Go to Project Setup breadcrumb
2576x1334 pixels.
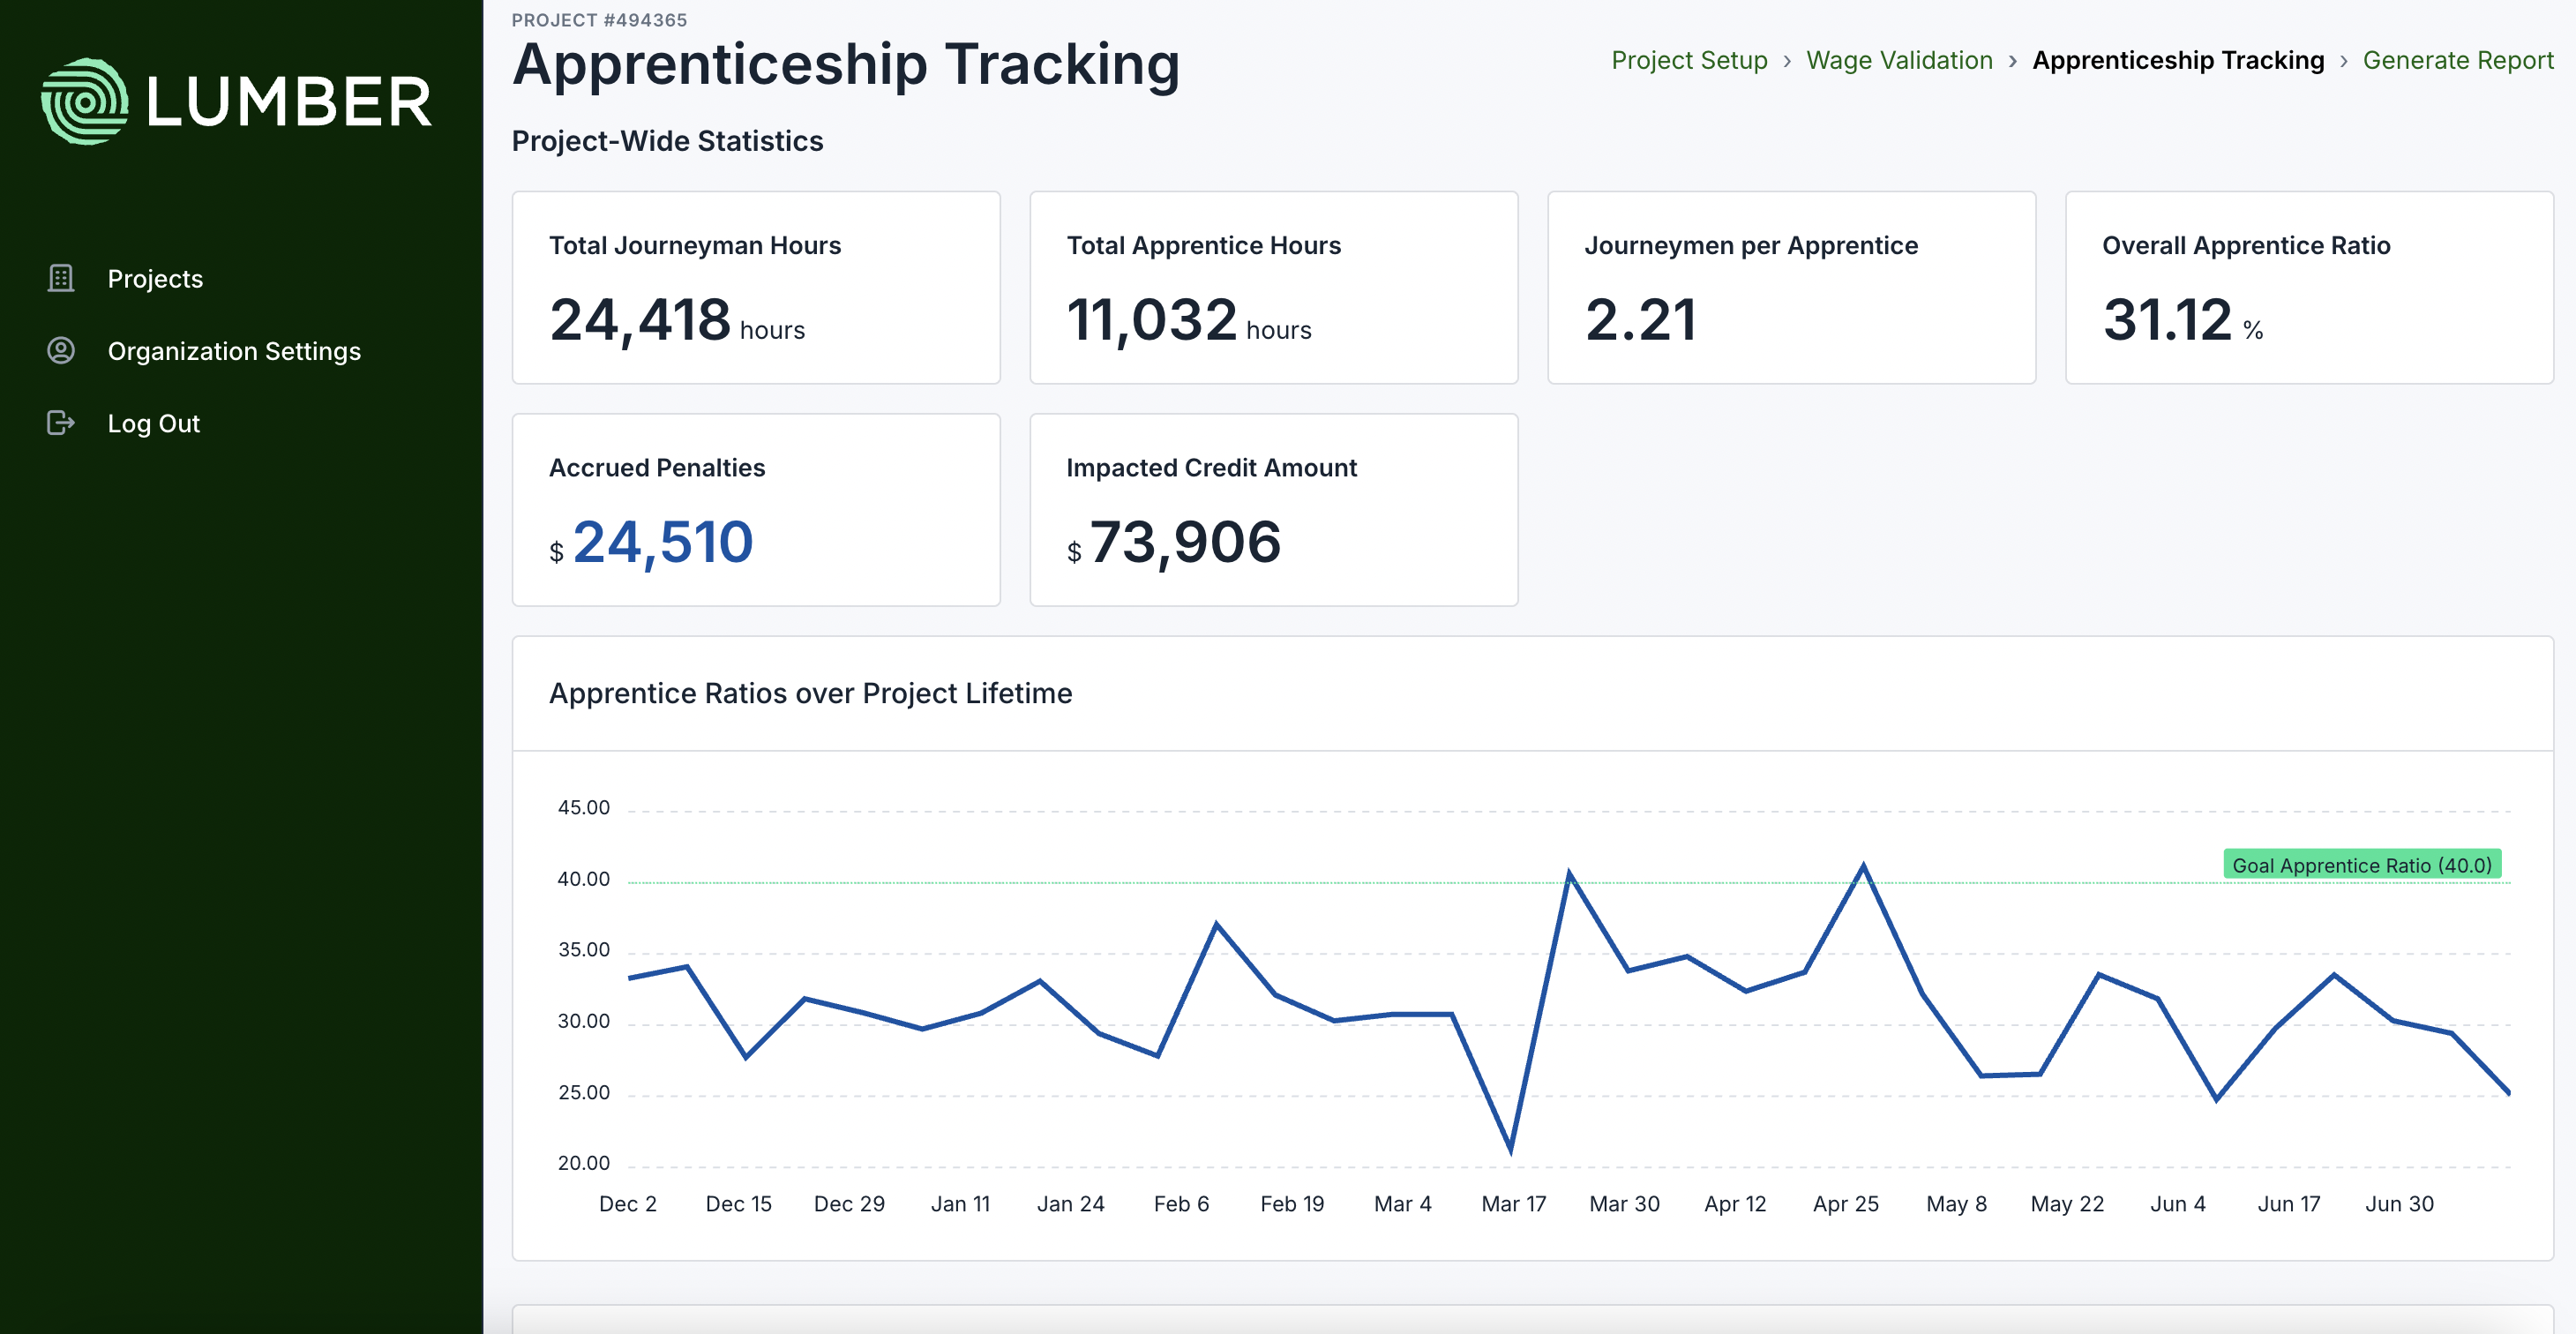pyautogui.click(x=1689, y=60)
